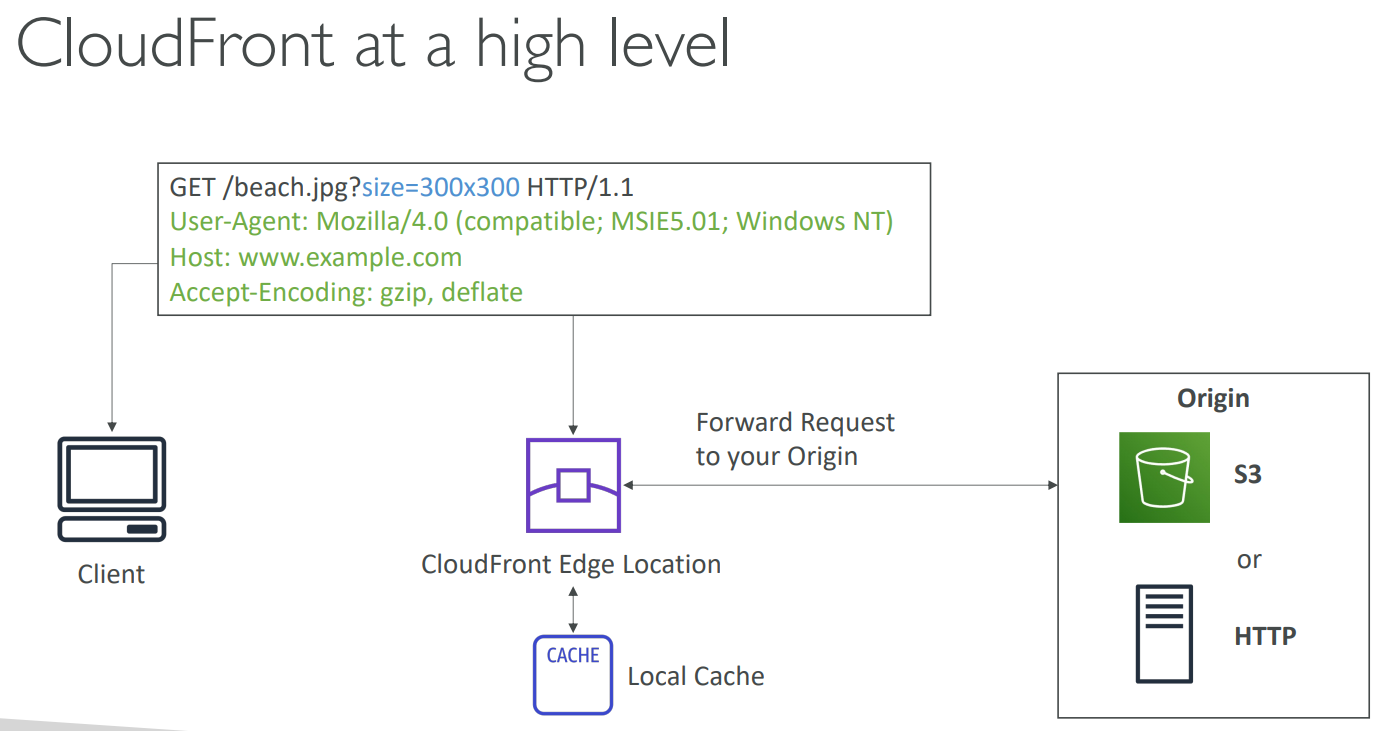Select the Host: www.example.com header
The width and height of the screenshot is (1381, 731).
click(316, 257)
